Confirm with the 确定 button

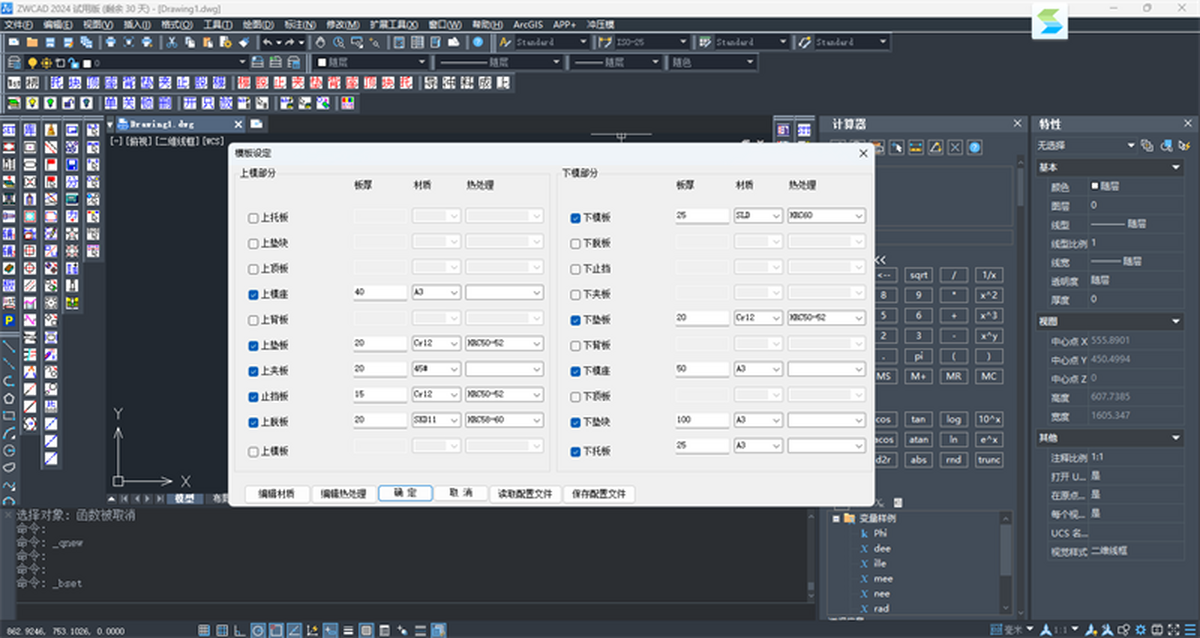[x=405, y=493]
